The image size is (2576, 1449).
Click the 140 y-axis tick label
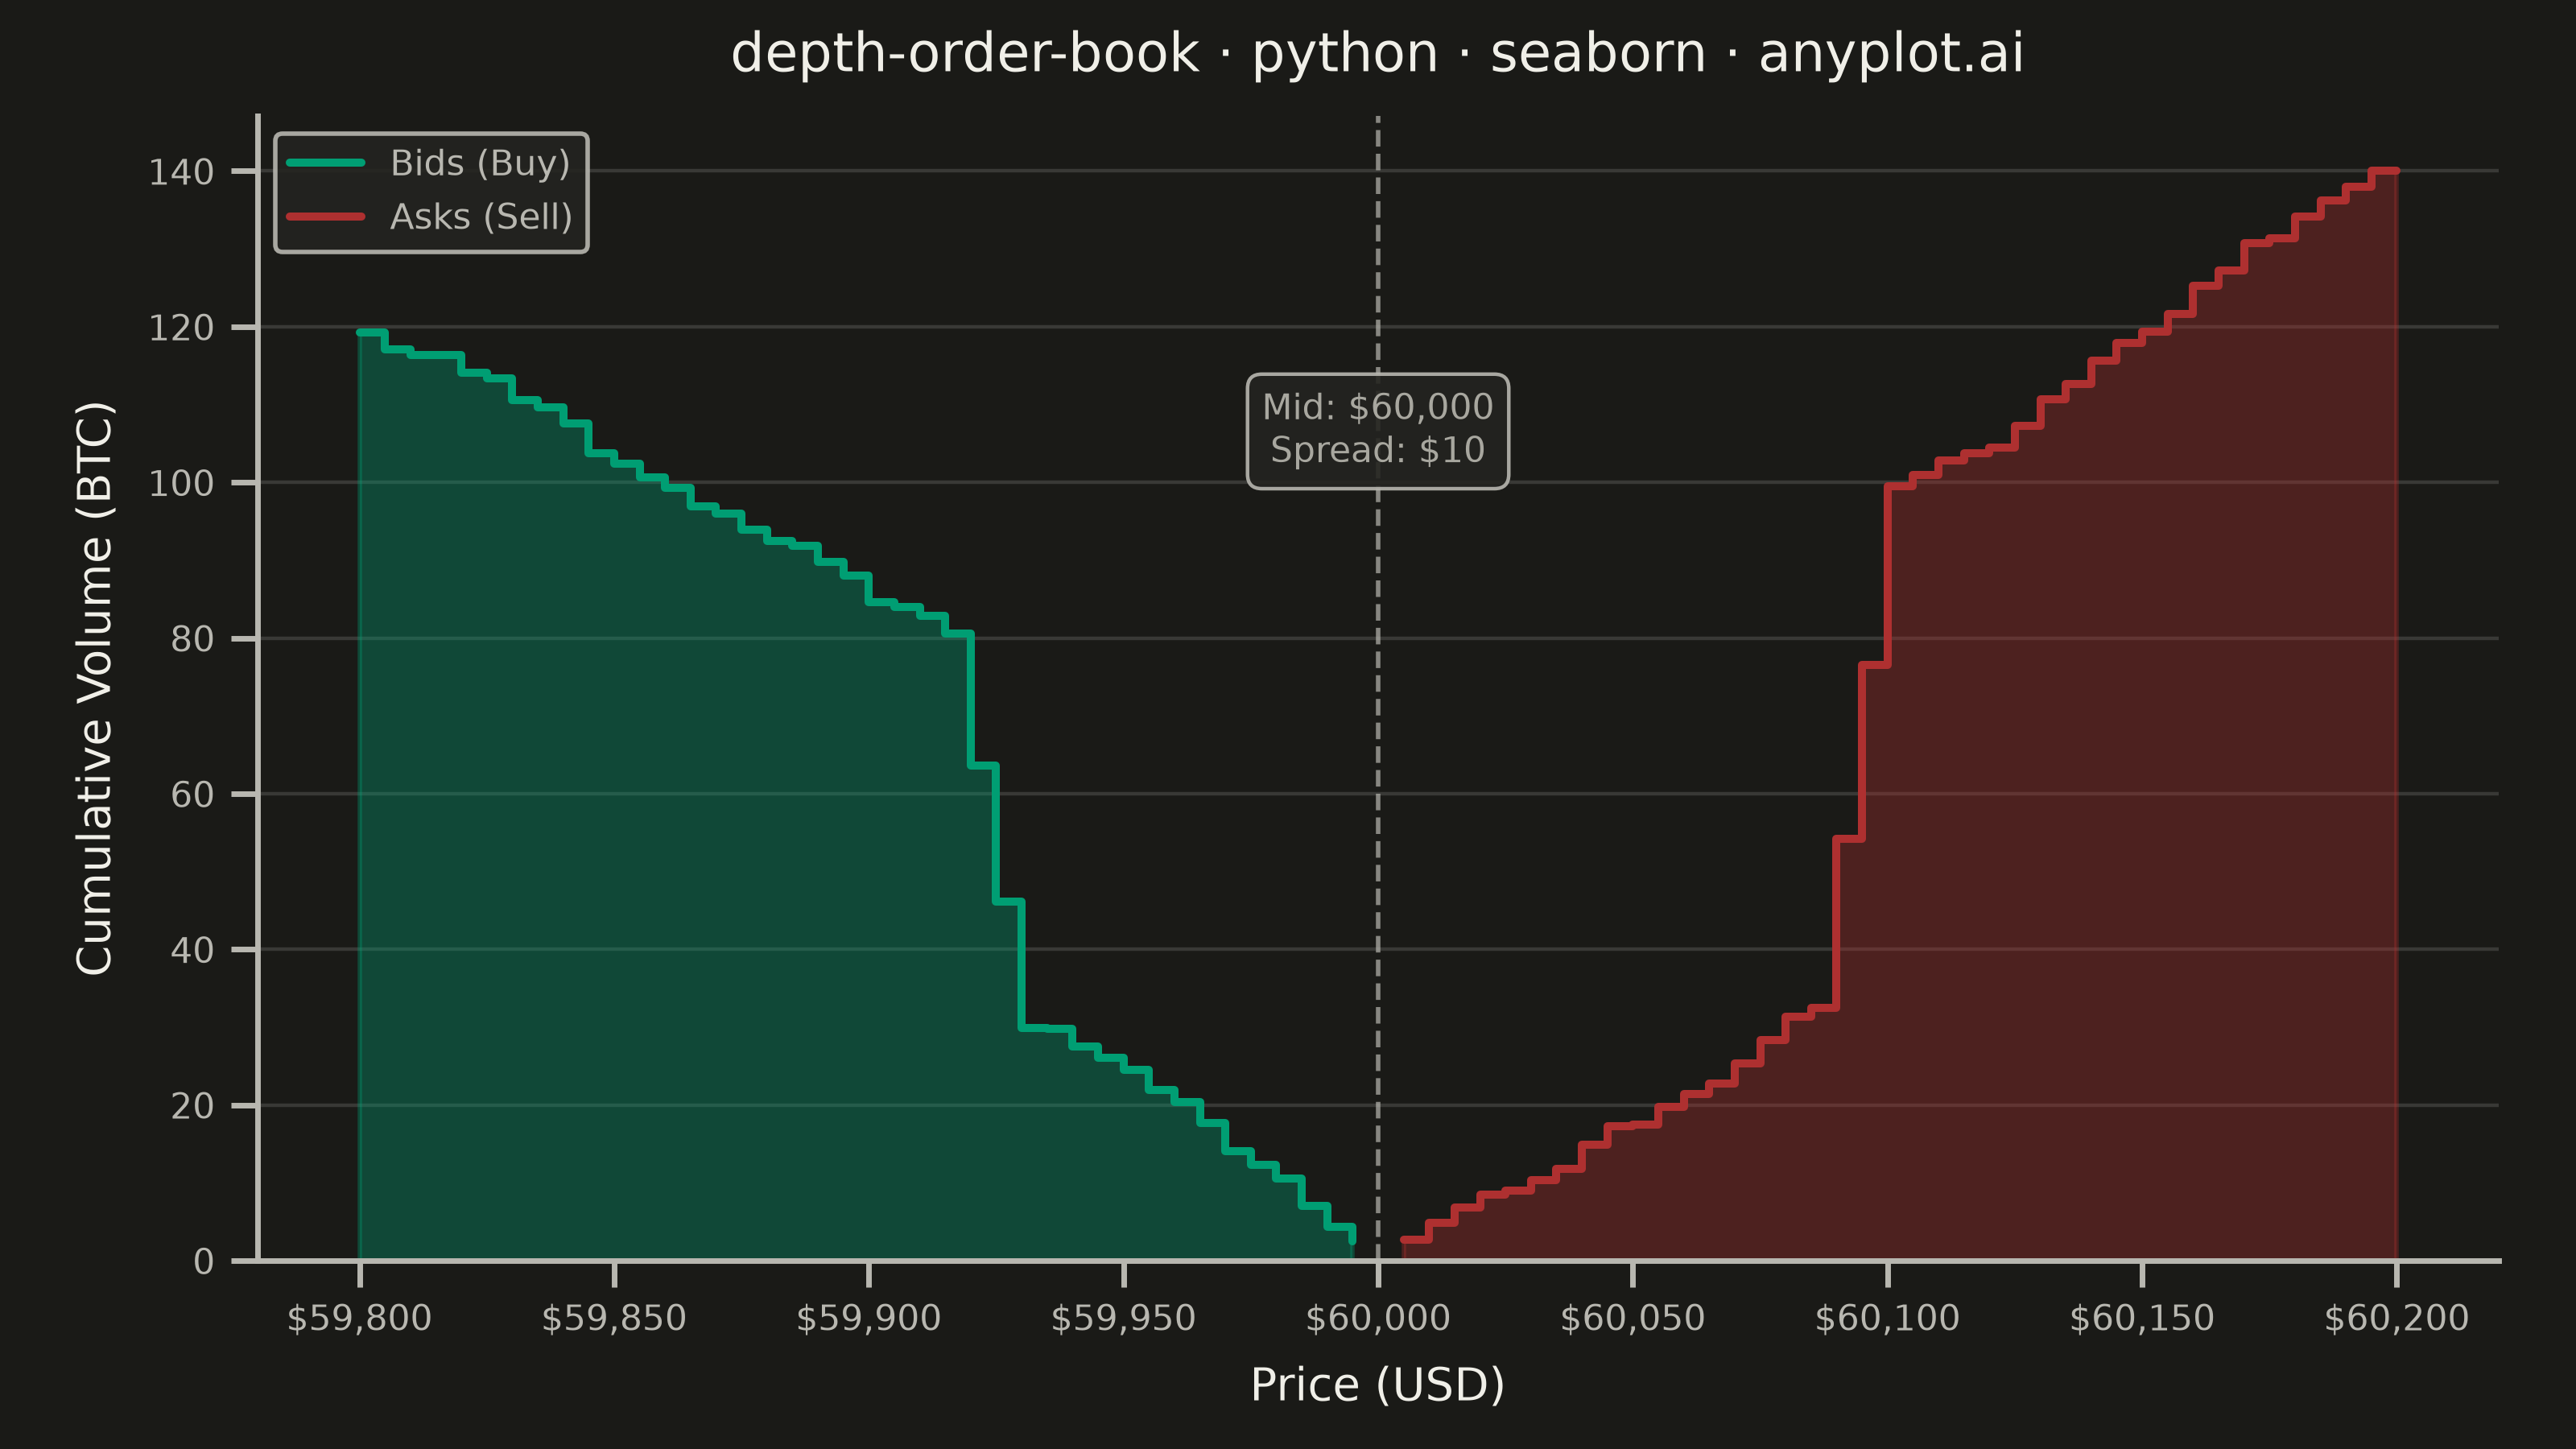click(x=181, y=173)
